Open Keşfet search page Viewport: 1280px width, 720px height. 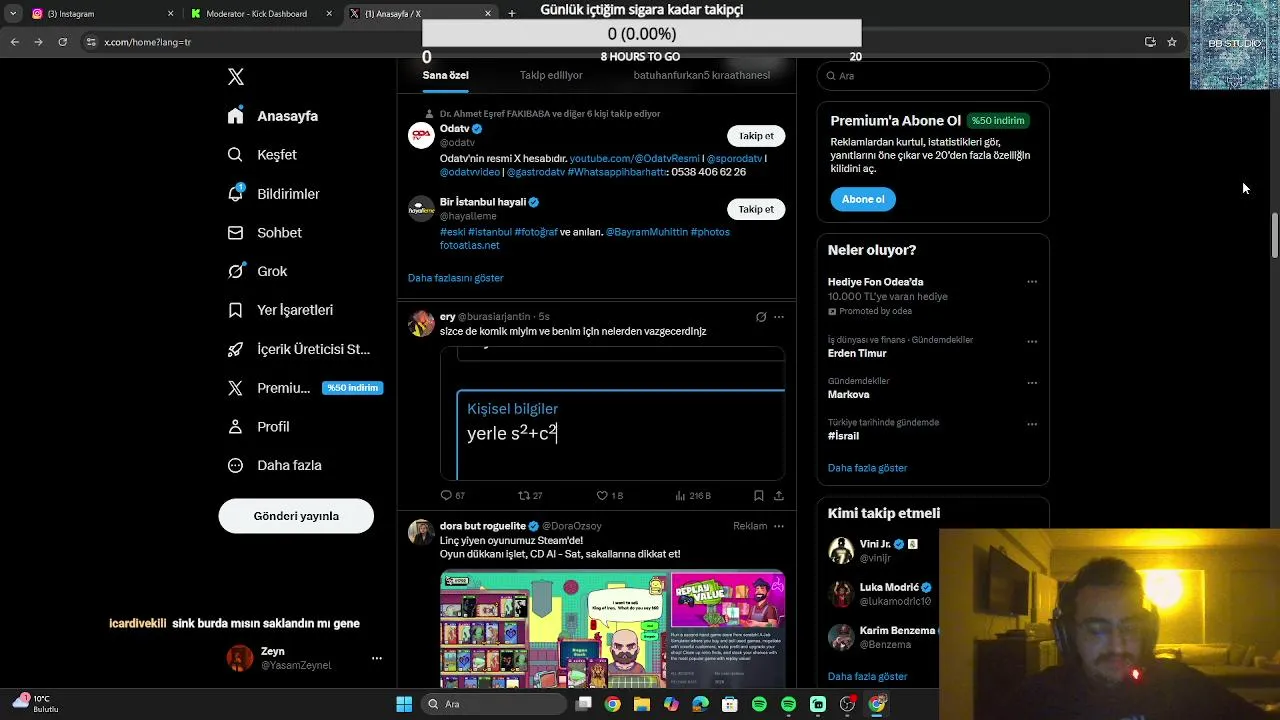[x=262, y=155]
